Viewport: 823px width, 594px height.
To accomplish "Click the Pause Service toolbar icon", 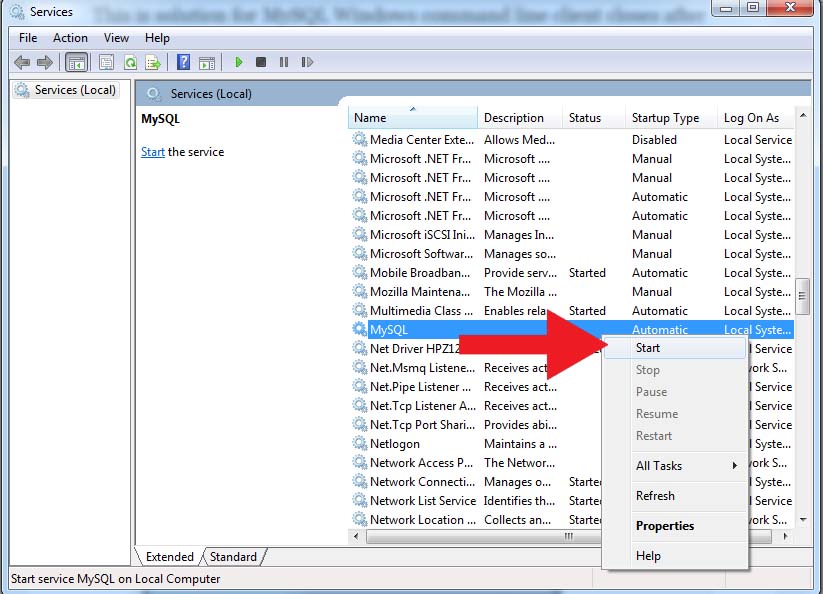I will [x=284, y=62].
